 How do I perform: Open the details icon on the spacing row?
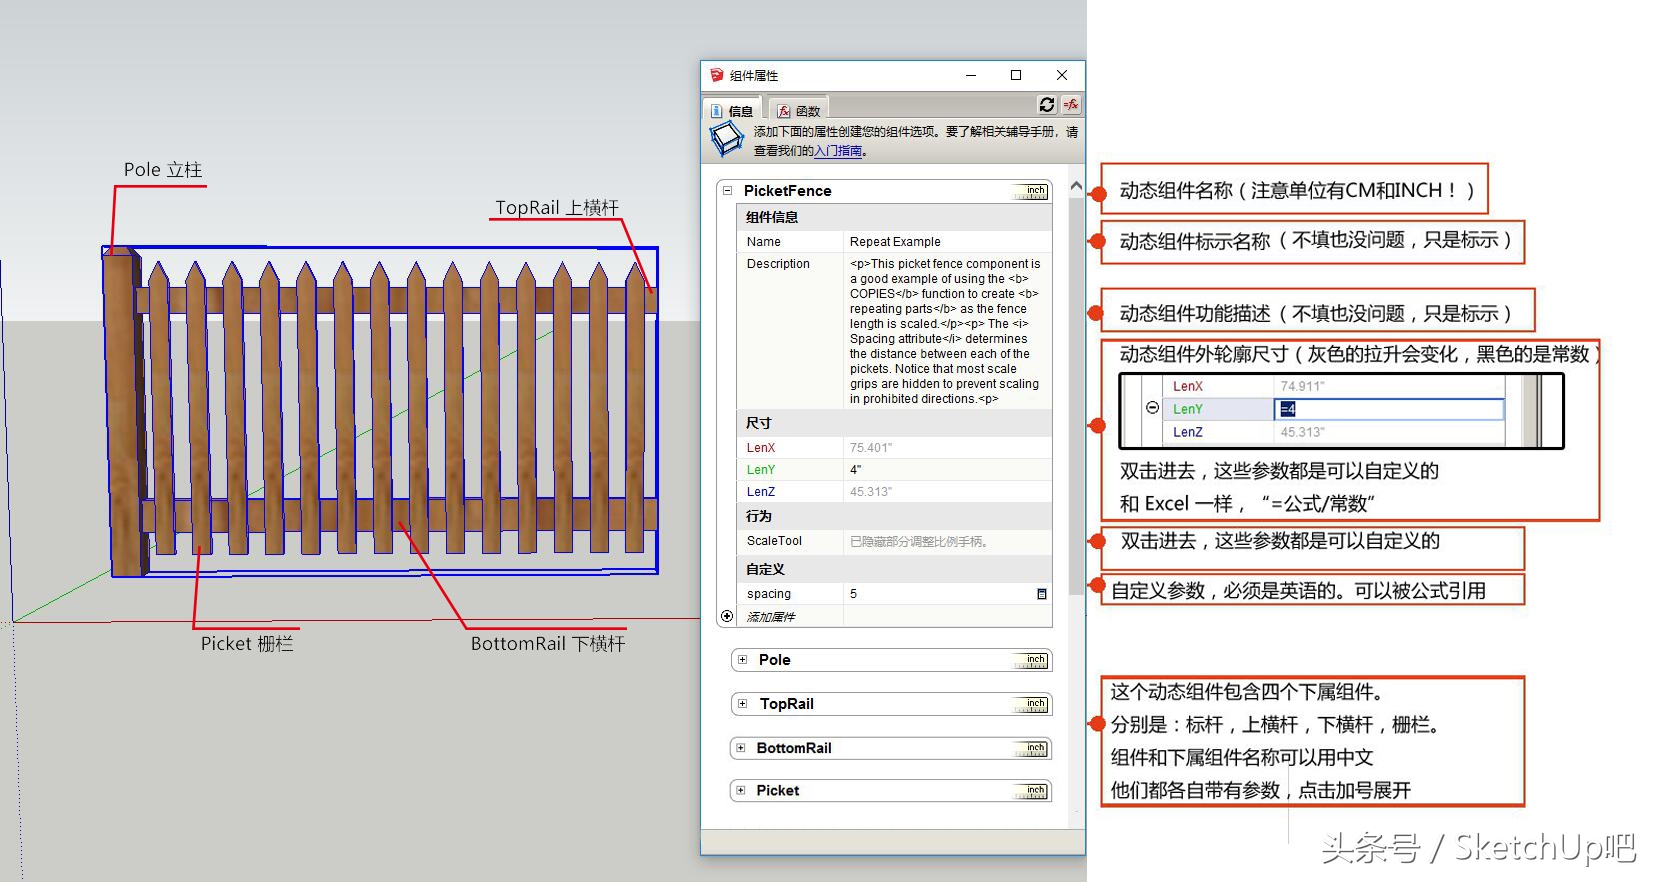click(x=1042, y=594)
